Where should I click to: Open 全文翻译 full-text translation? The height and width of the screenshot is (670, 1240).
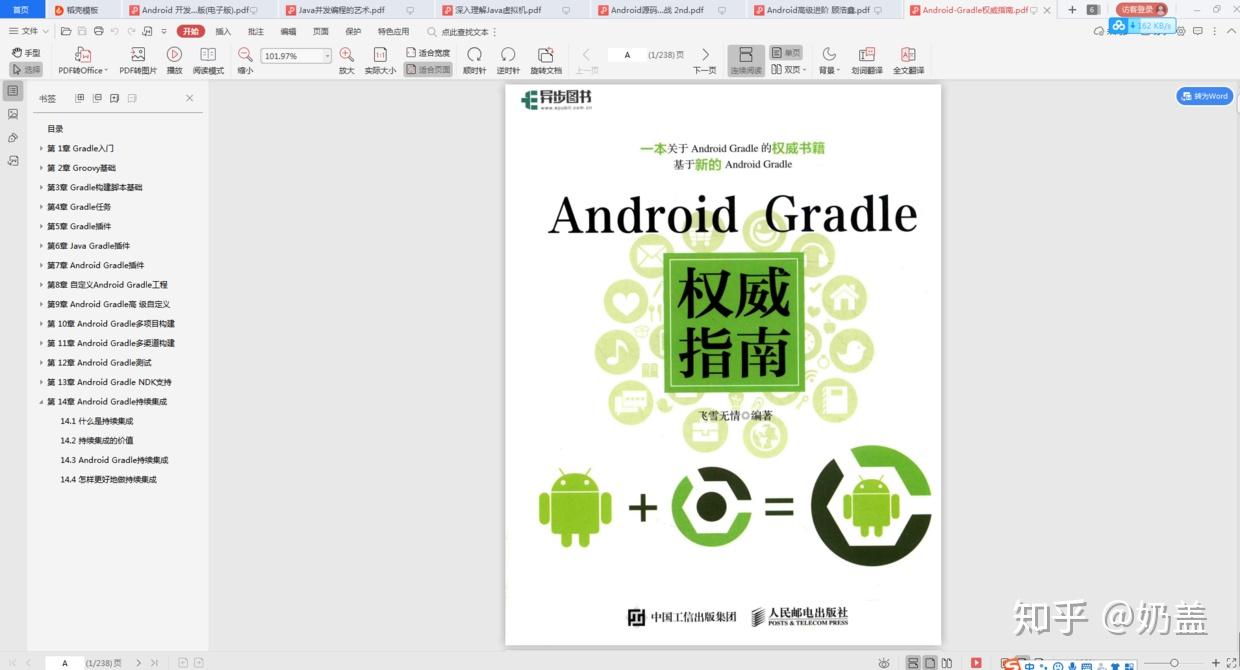(908, 61)
